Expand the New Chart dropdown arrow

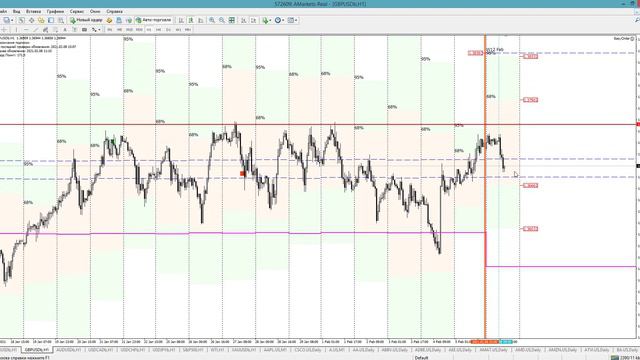[12, 20]
